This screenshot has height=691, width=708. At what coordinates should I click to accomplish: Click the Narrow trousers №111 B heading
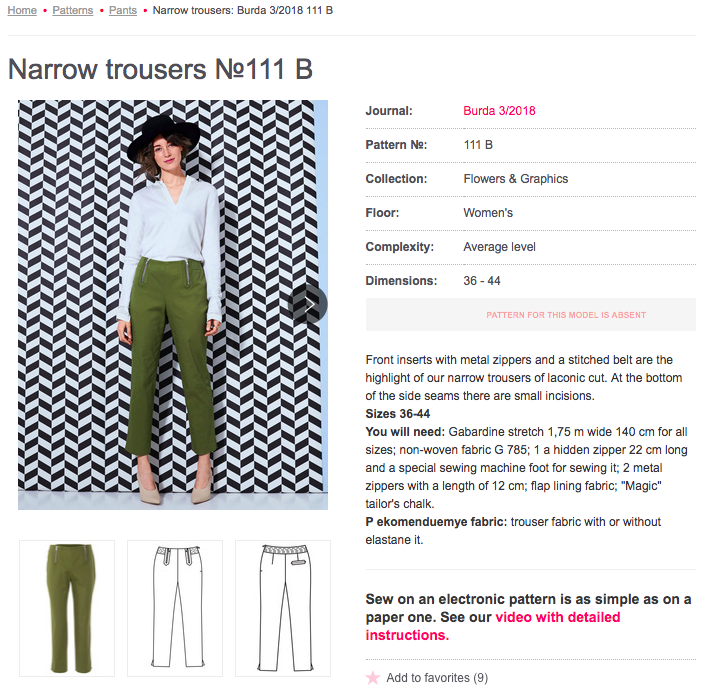click(160, 69)
